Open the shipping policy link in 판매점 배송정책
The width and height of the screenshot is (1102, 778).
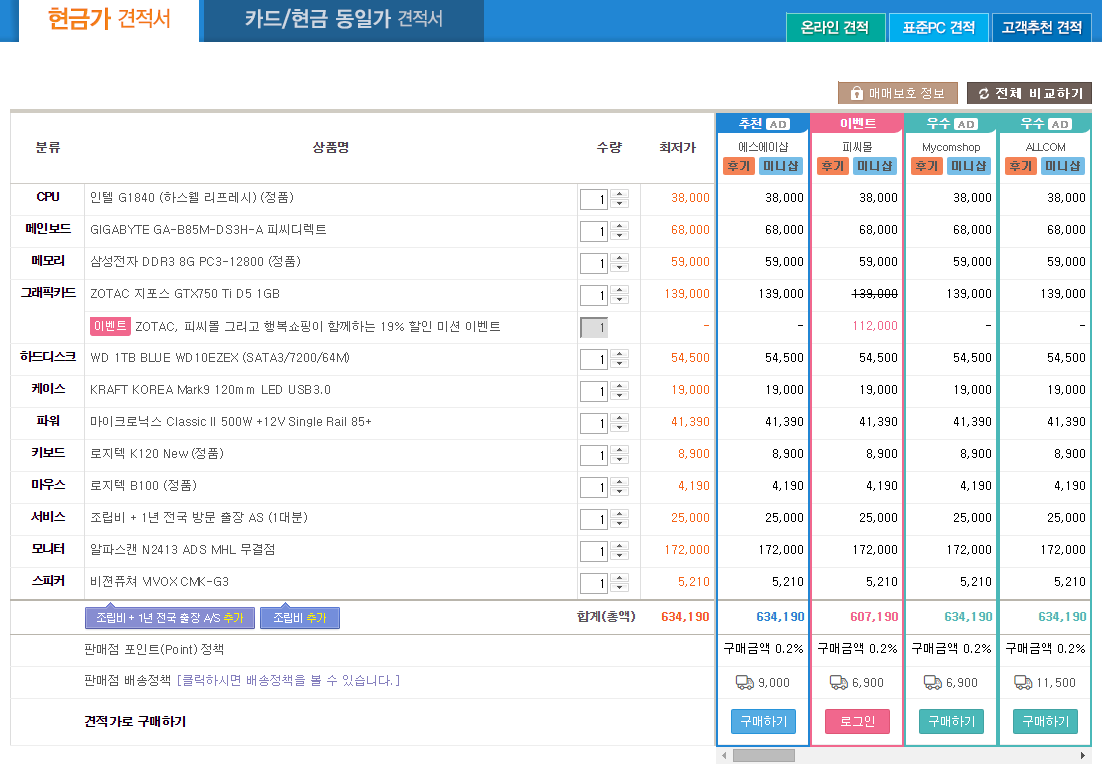point(288,681)
